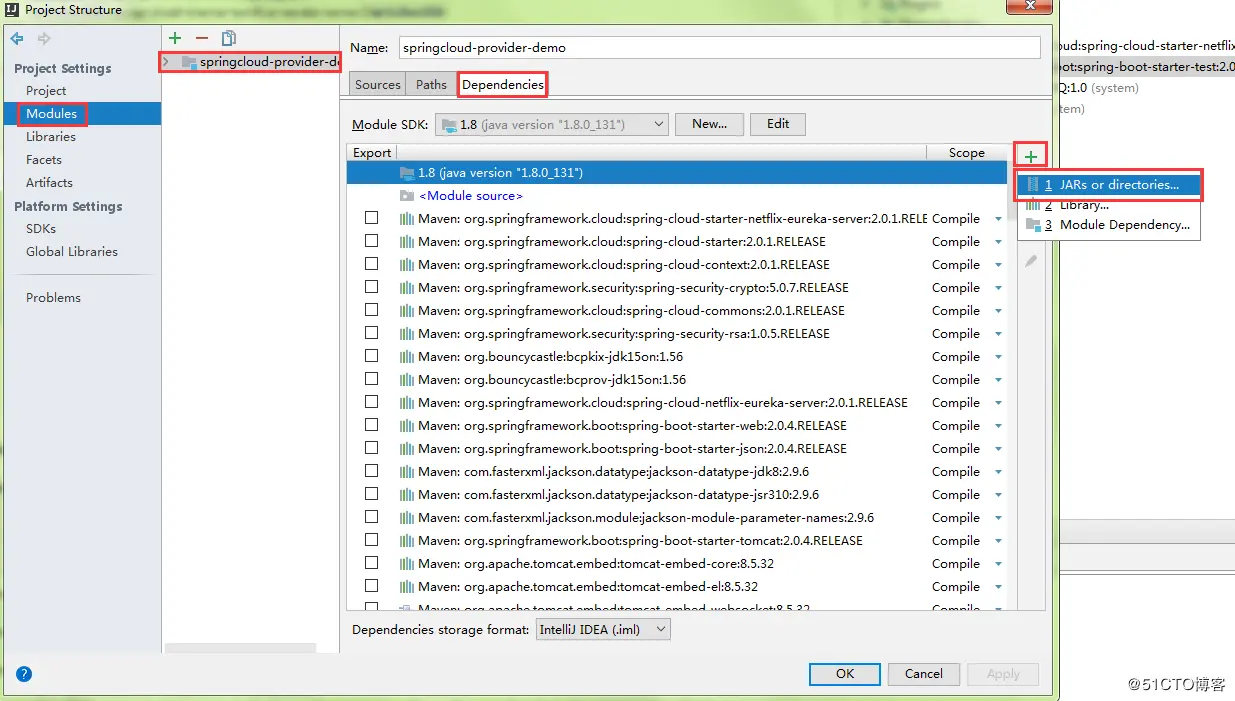Click the module Name input field
The height and width of the screenshot is (701, 1235).
720,48
